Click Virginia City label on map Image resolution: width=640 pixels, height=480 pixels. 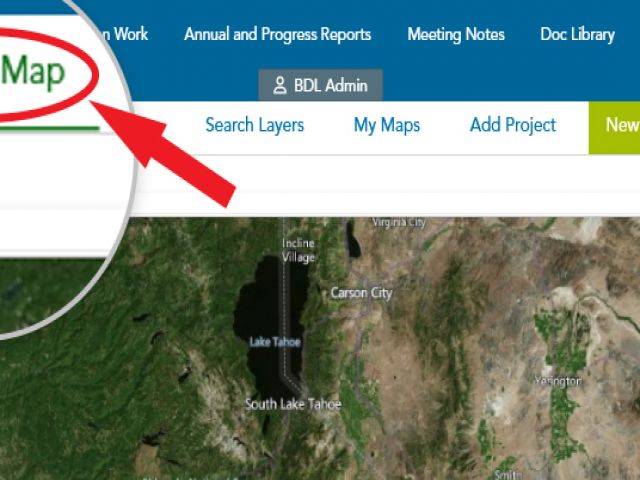click(399, 222)
